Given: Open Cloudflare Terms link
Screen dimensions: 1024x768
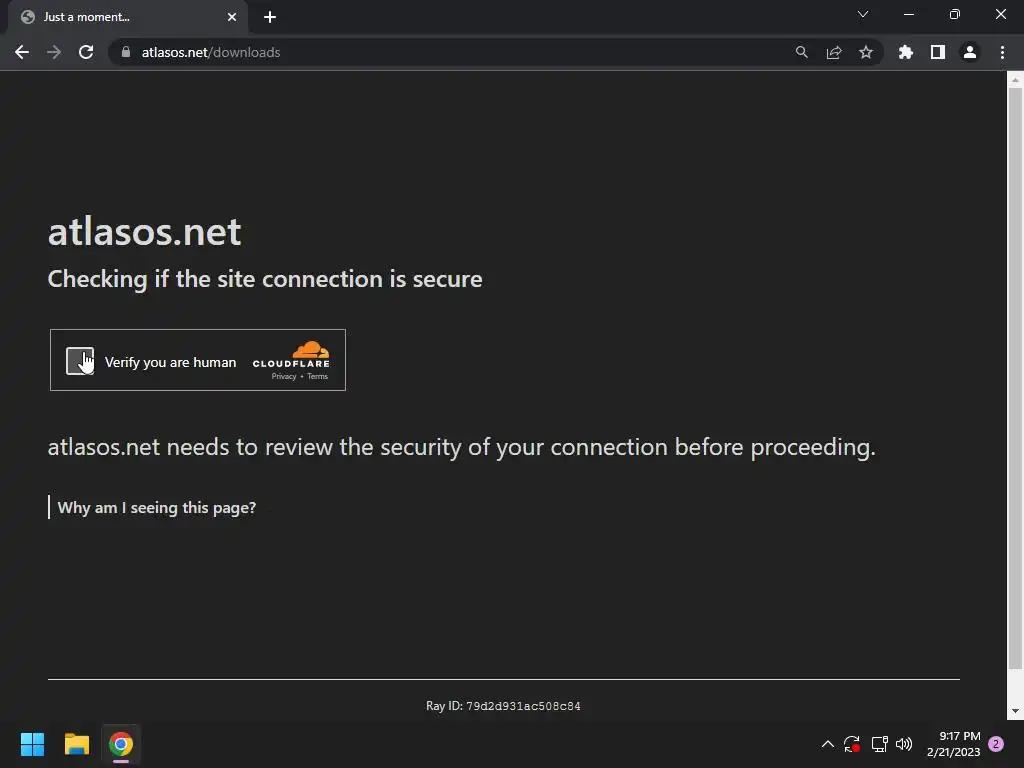Looking at the screenshot, I should pyautogui.click(x=318, y=376).
